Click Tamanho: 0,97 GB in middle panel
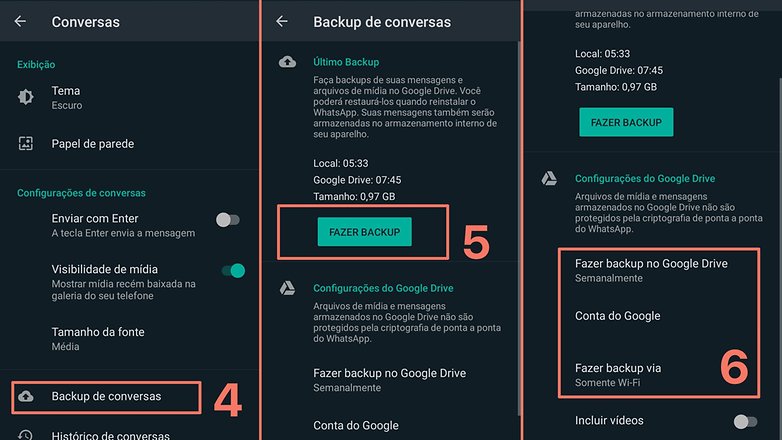 click(x=354, y=197)
